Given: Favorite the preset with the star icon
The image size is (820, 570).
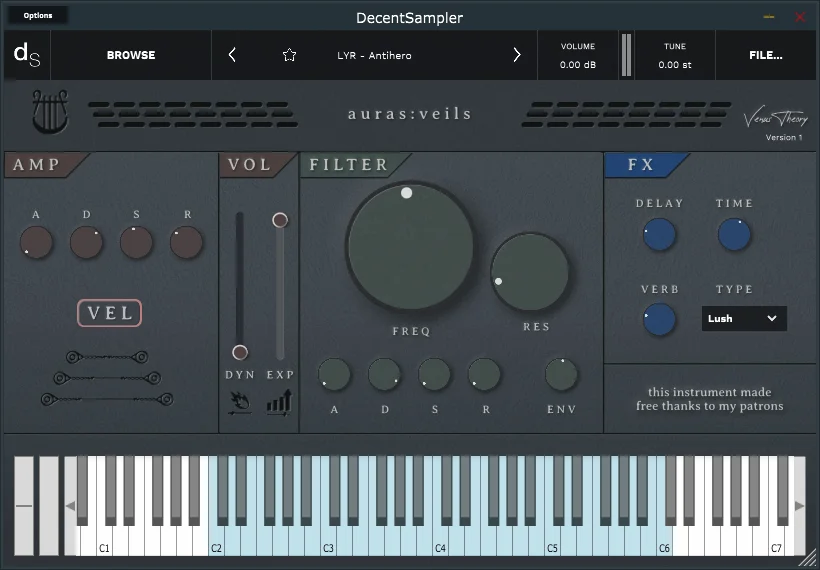Looking at the screenshot, I should click(x=289, y=55).
